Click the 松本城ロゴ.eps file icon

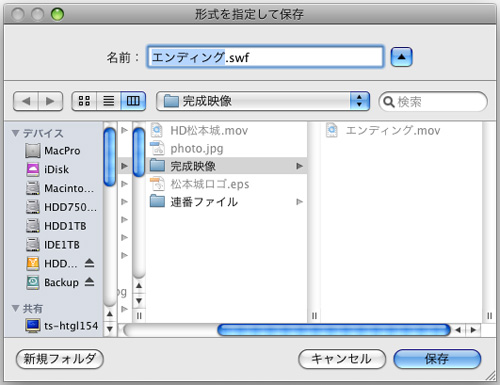click(157, 184)
